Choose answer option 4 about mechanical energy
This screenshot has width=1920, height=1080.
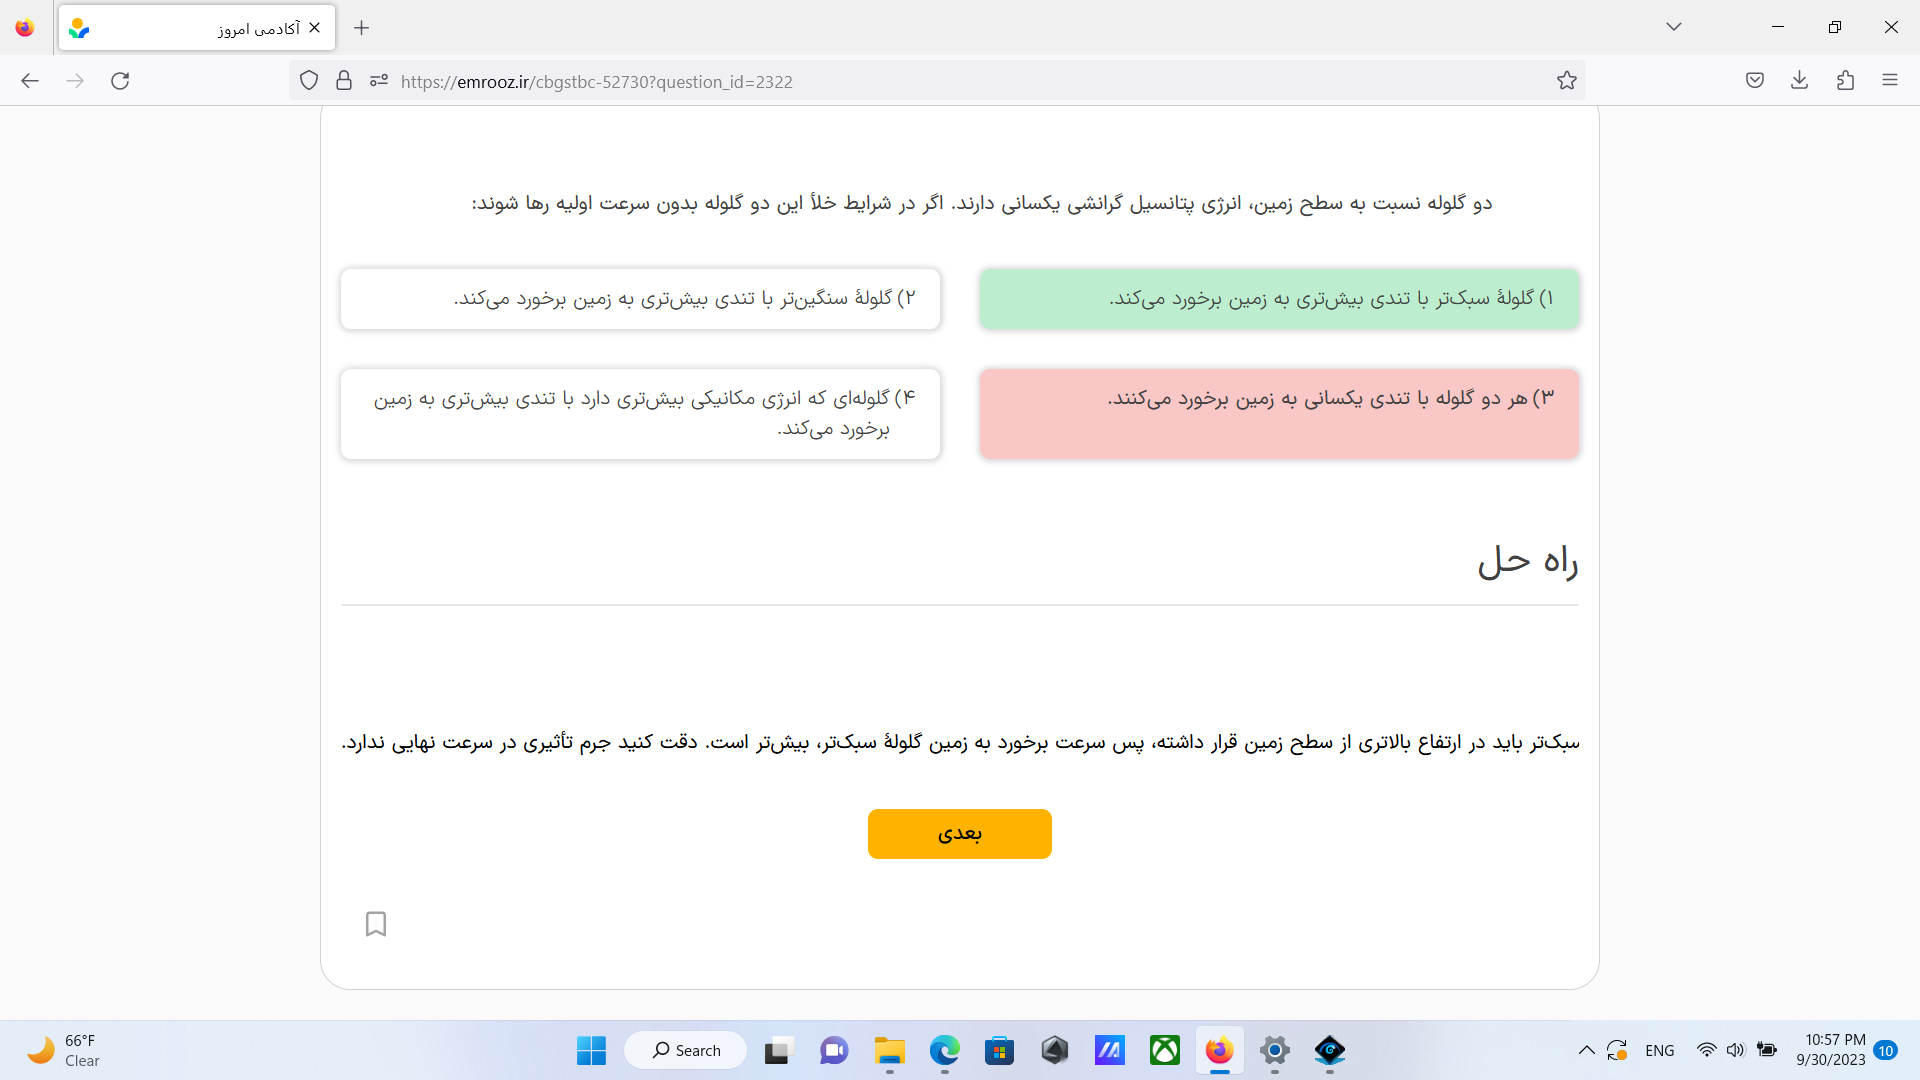tap(640, 414)
